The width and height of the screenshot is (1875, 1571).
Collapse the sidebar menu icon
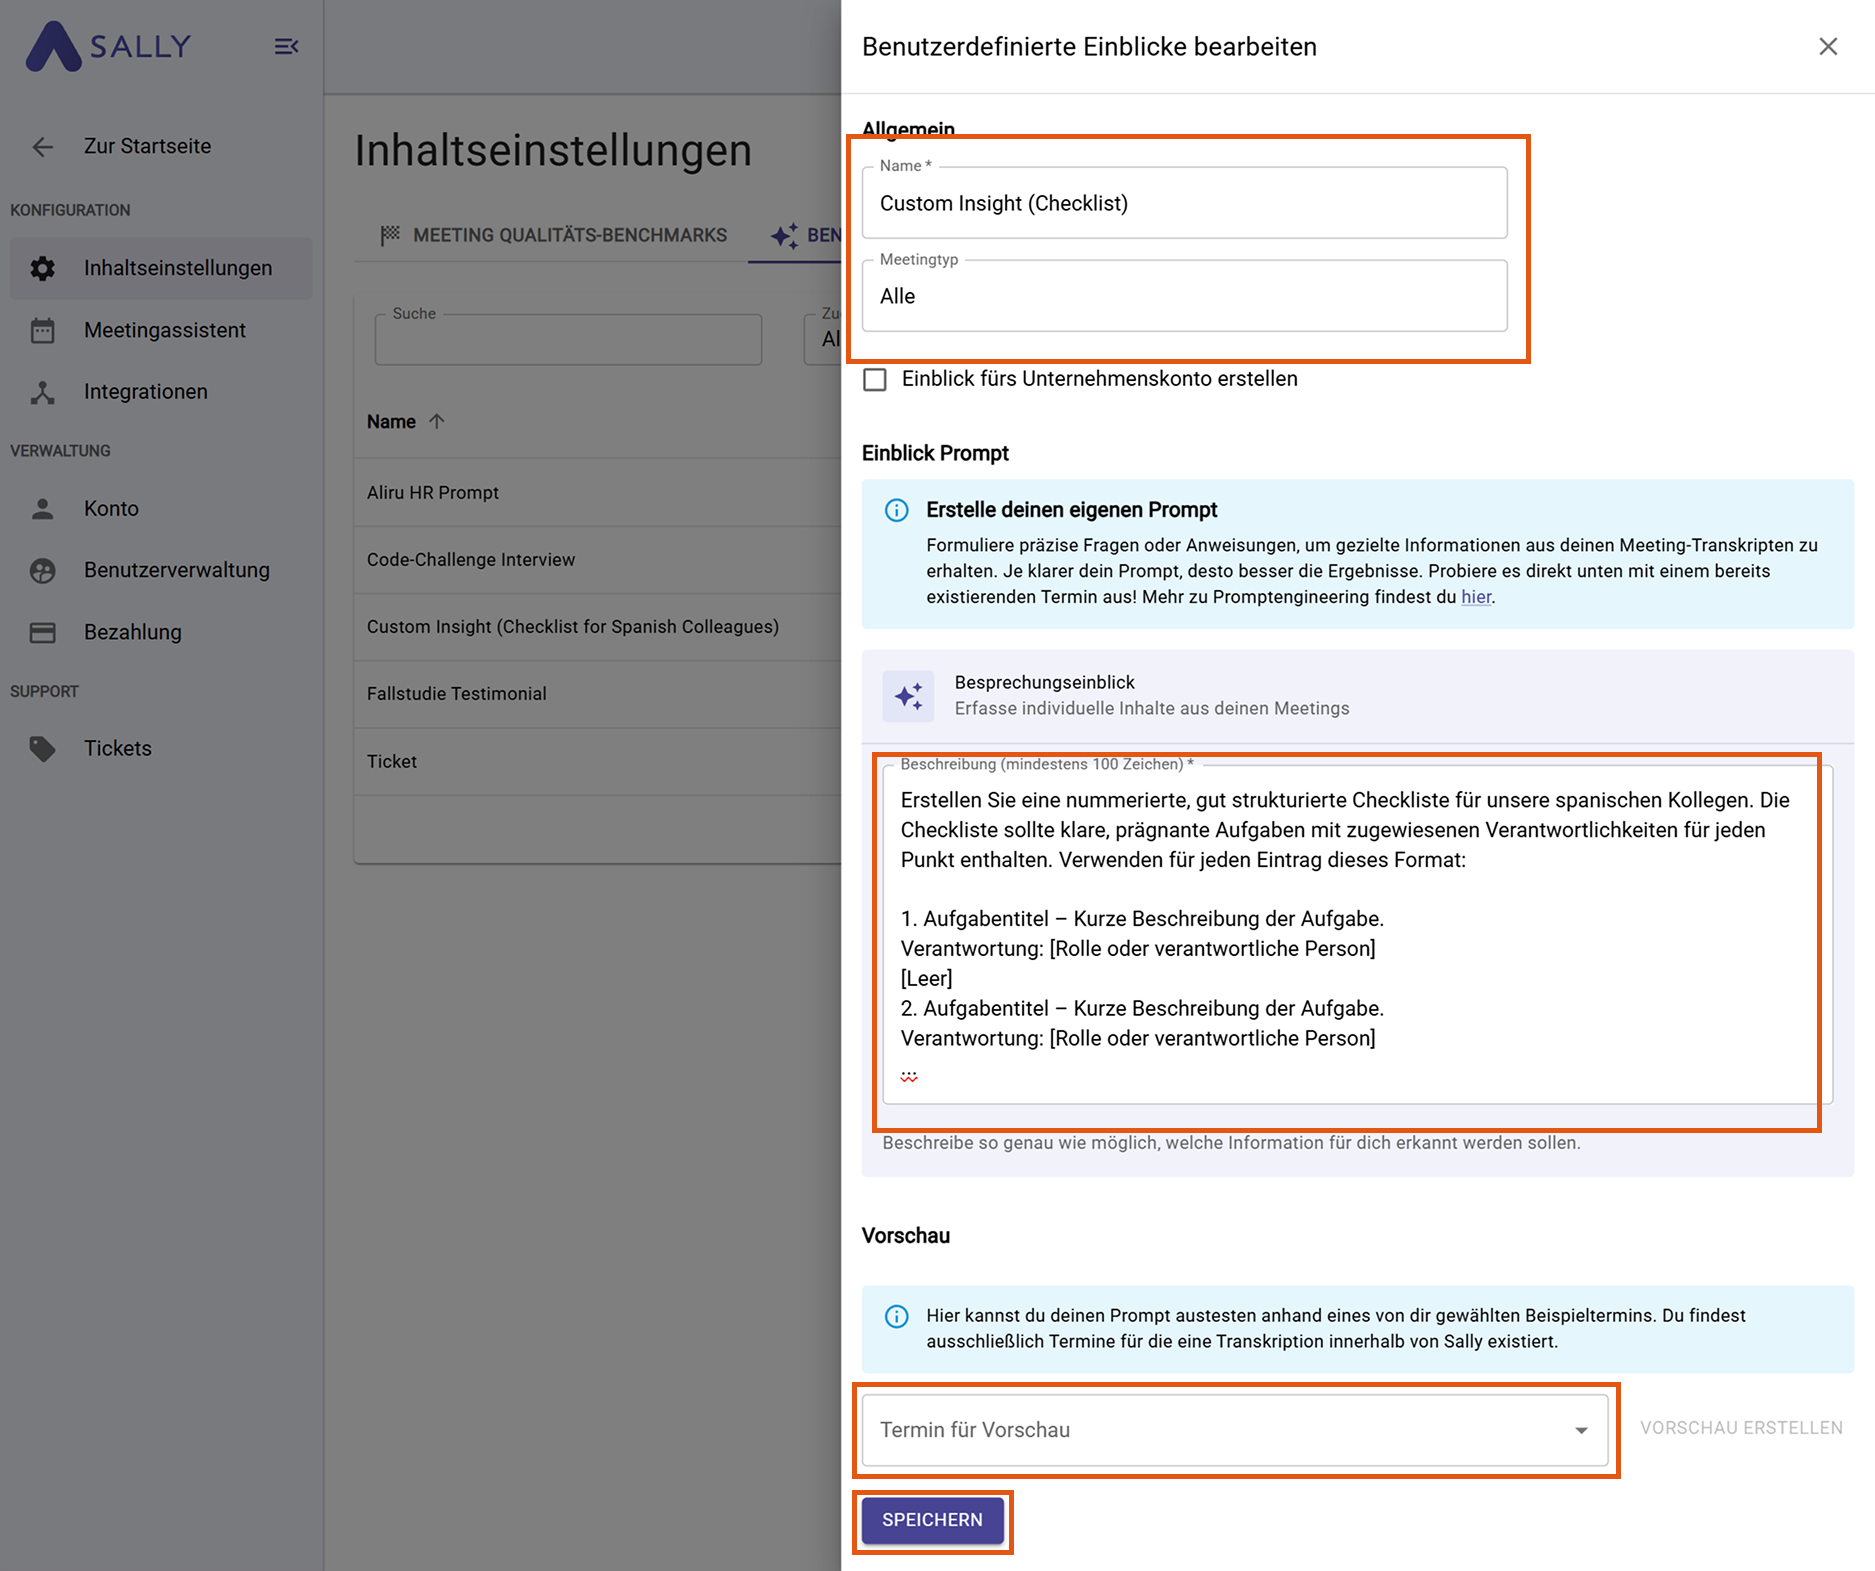click(x=286, y=47)
